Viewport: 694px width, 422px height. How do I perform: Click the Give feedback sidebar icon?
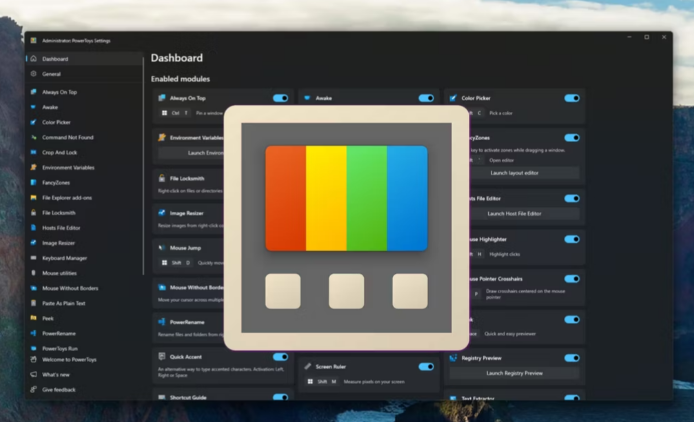pos(34,389)
